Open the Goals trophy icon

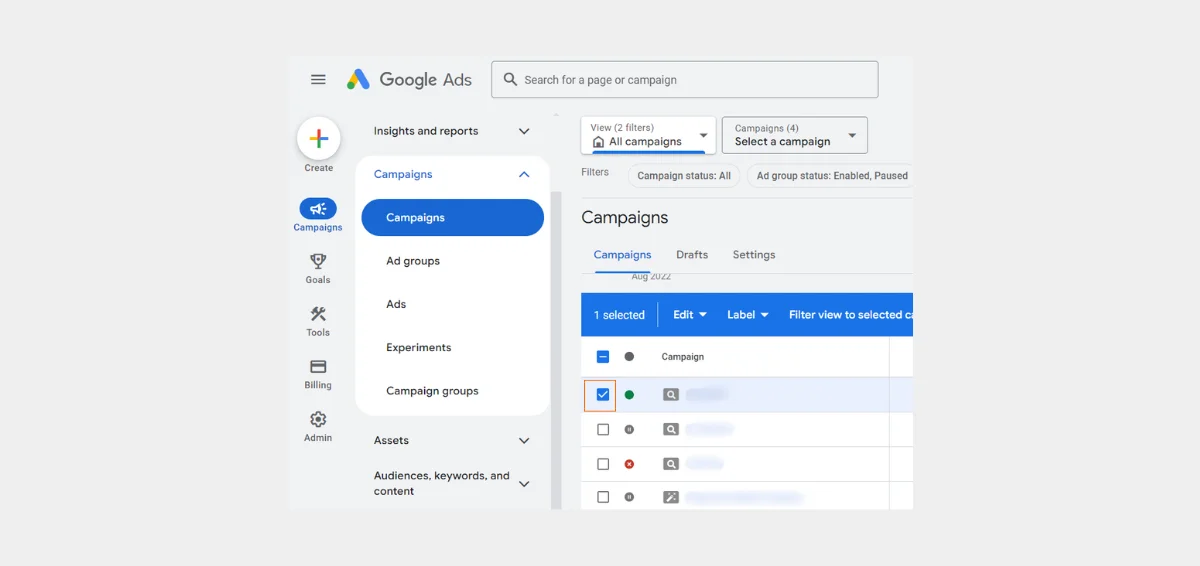click(318, 261)
